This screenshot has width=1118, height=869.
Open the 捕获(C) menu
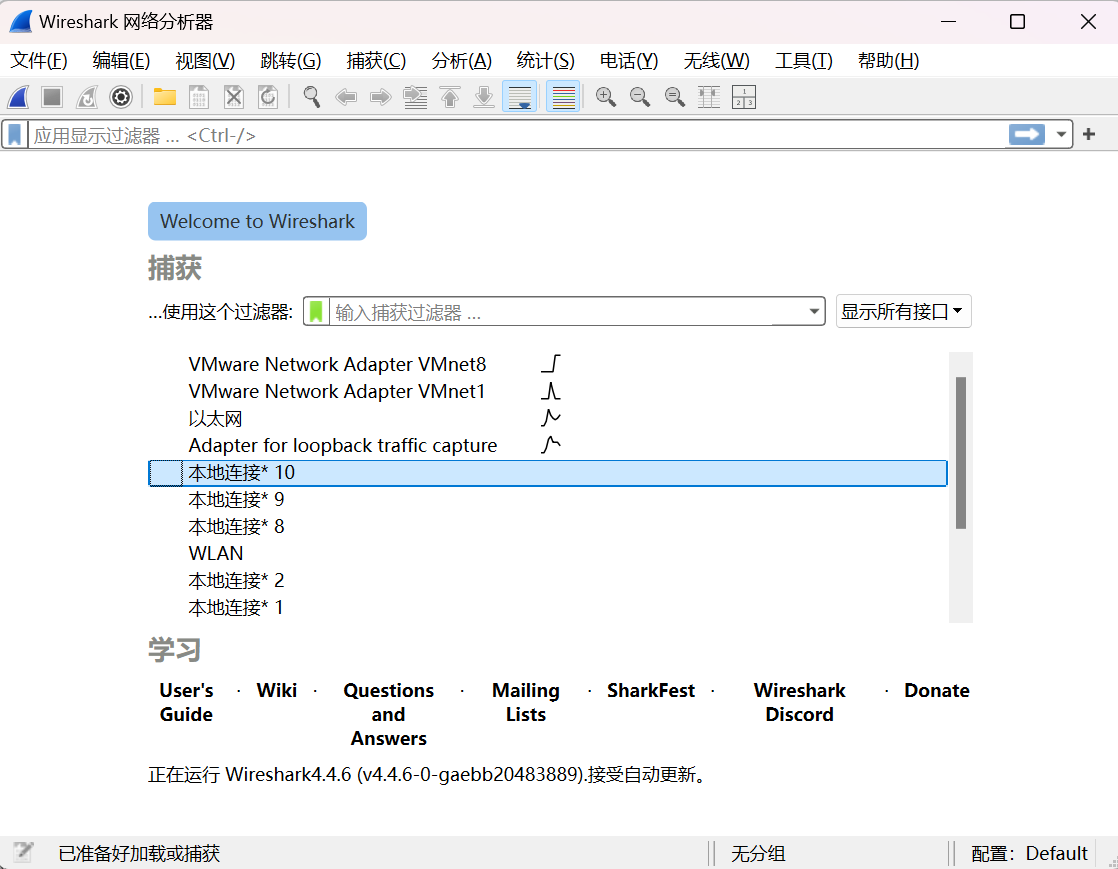(x=376, y=61)
